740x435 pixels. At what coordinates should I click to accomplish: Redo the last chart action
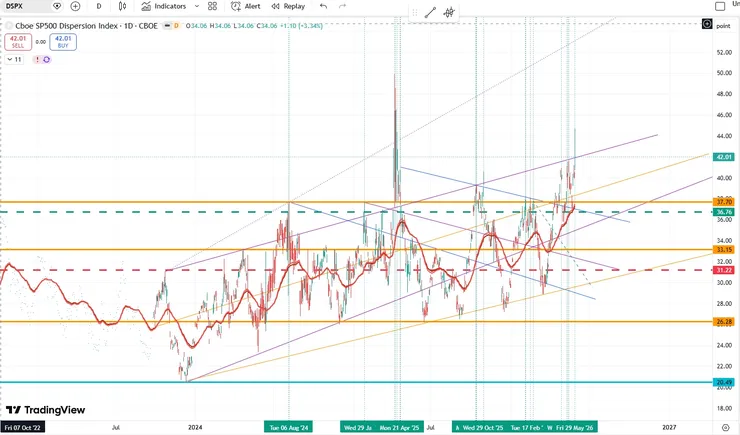[343, 6]
